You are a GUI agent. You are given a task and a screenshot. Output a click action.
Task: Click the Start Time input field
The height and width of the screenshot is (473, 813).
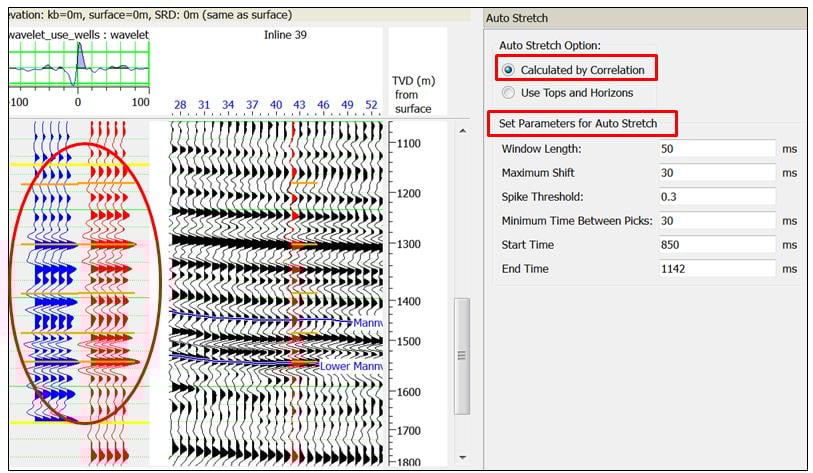717,244
